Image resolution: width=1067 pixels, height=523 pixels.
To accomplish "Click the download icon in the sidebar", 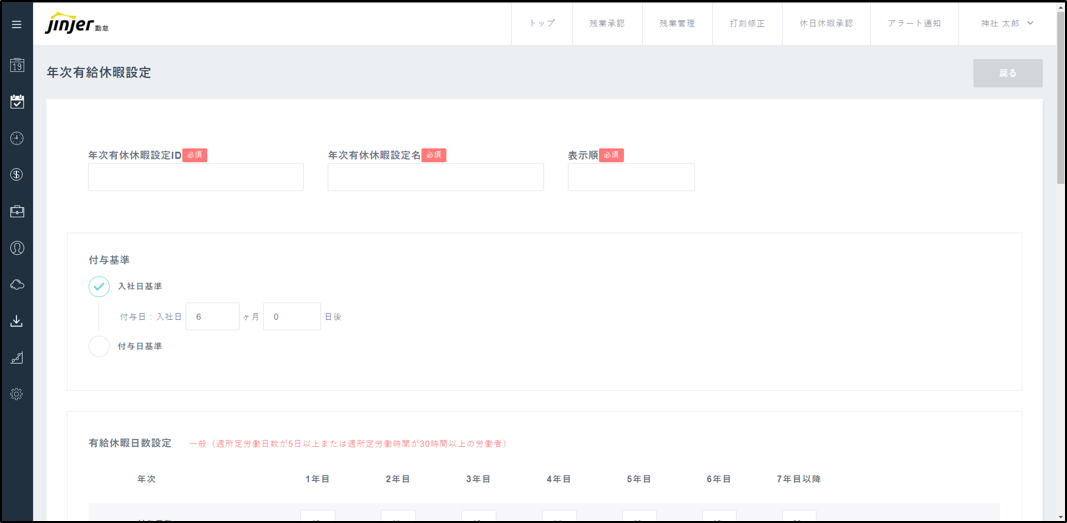I will pyautogui.click(x=16, y=321).
